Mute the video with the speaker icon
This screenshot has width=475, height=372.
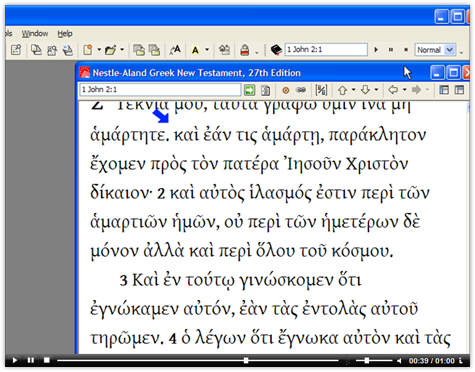click(399, 361)
